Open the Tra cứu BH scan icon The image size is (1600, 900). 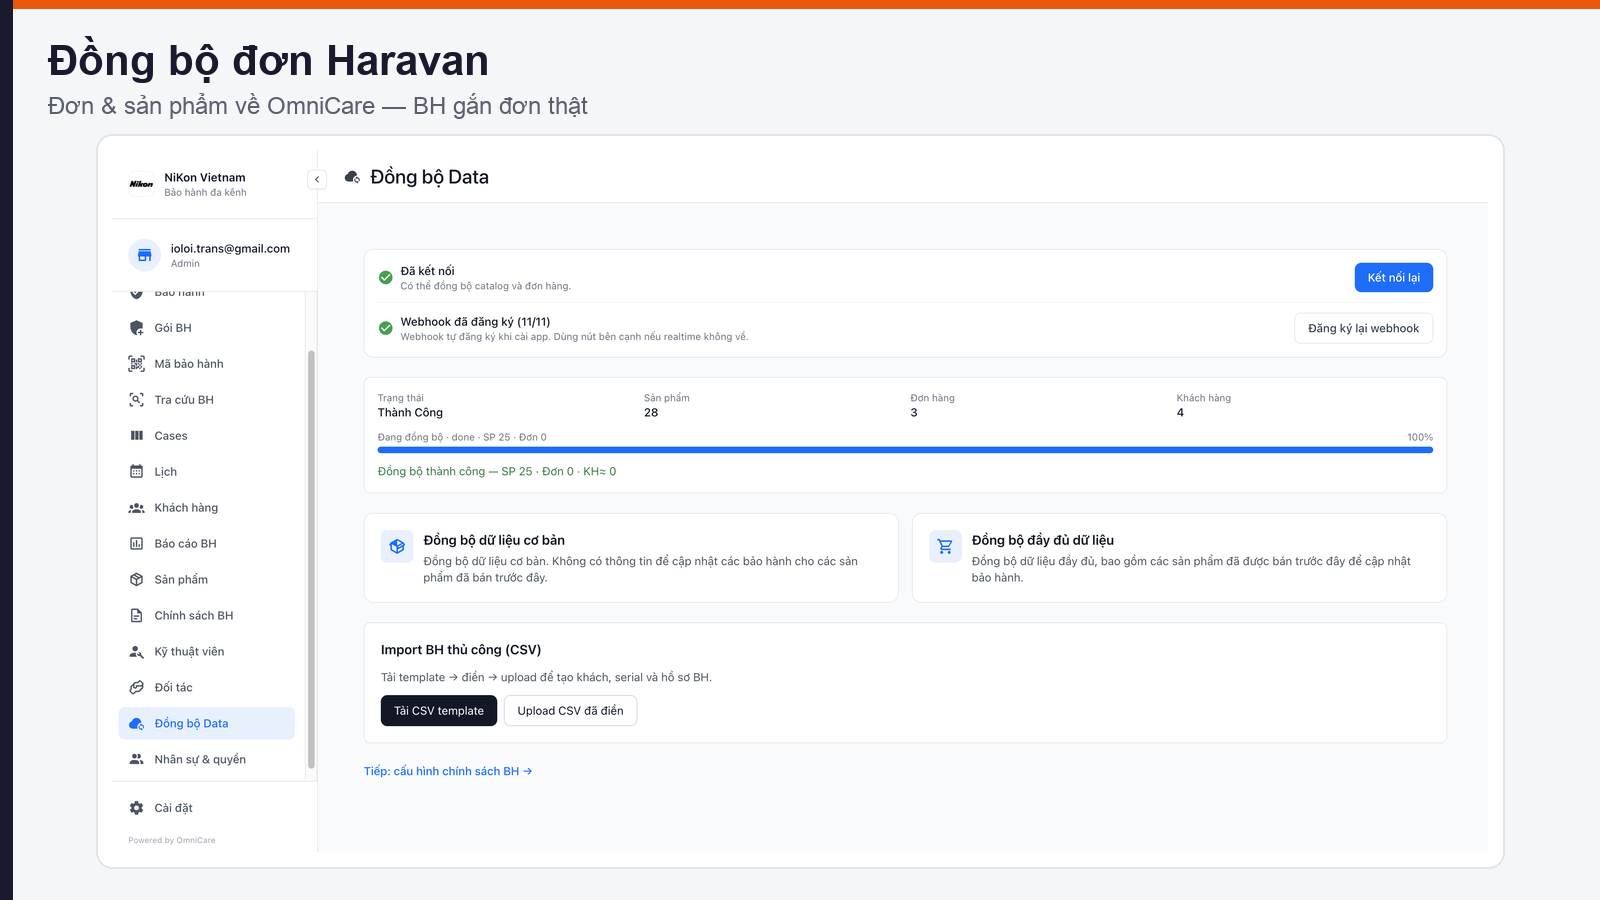coord(137,400)
